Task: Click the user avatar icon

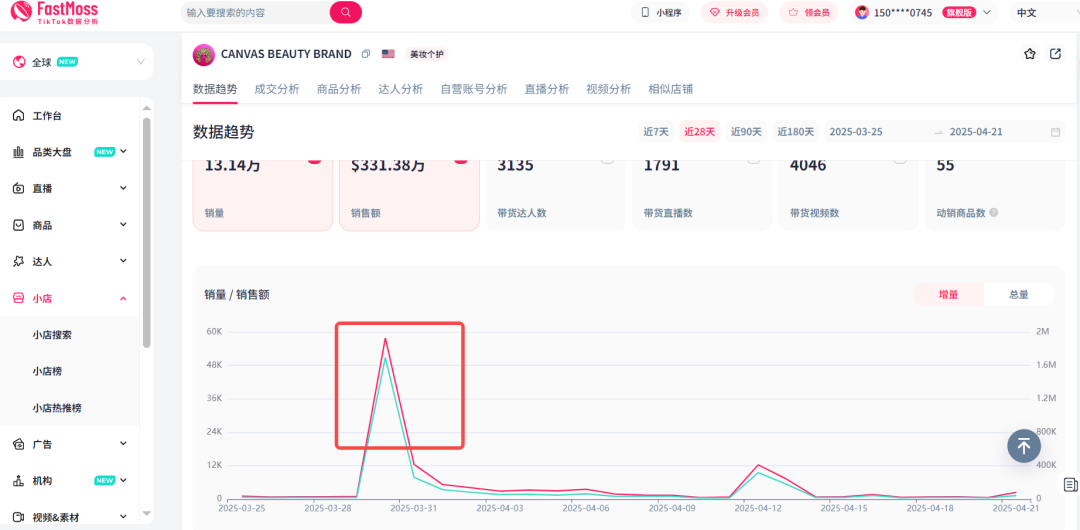Action: pyautogui.click(x=862, y=12)
